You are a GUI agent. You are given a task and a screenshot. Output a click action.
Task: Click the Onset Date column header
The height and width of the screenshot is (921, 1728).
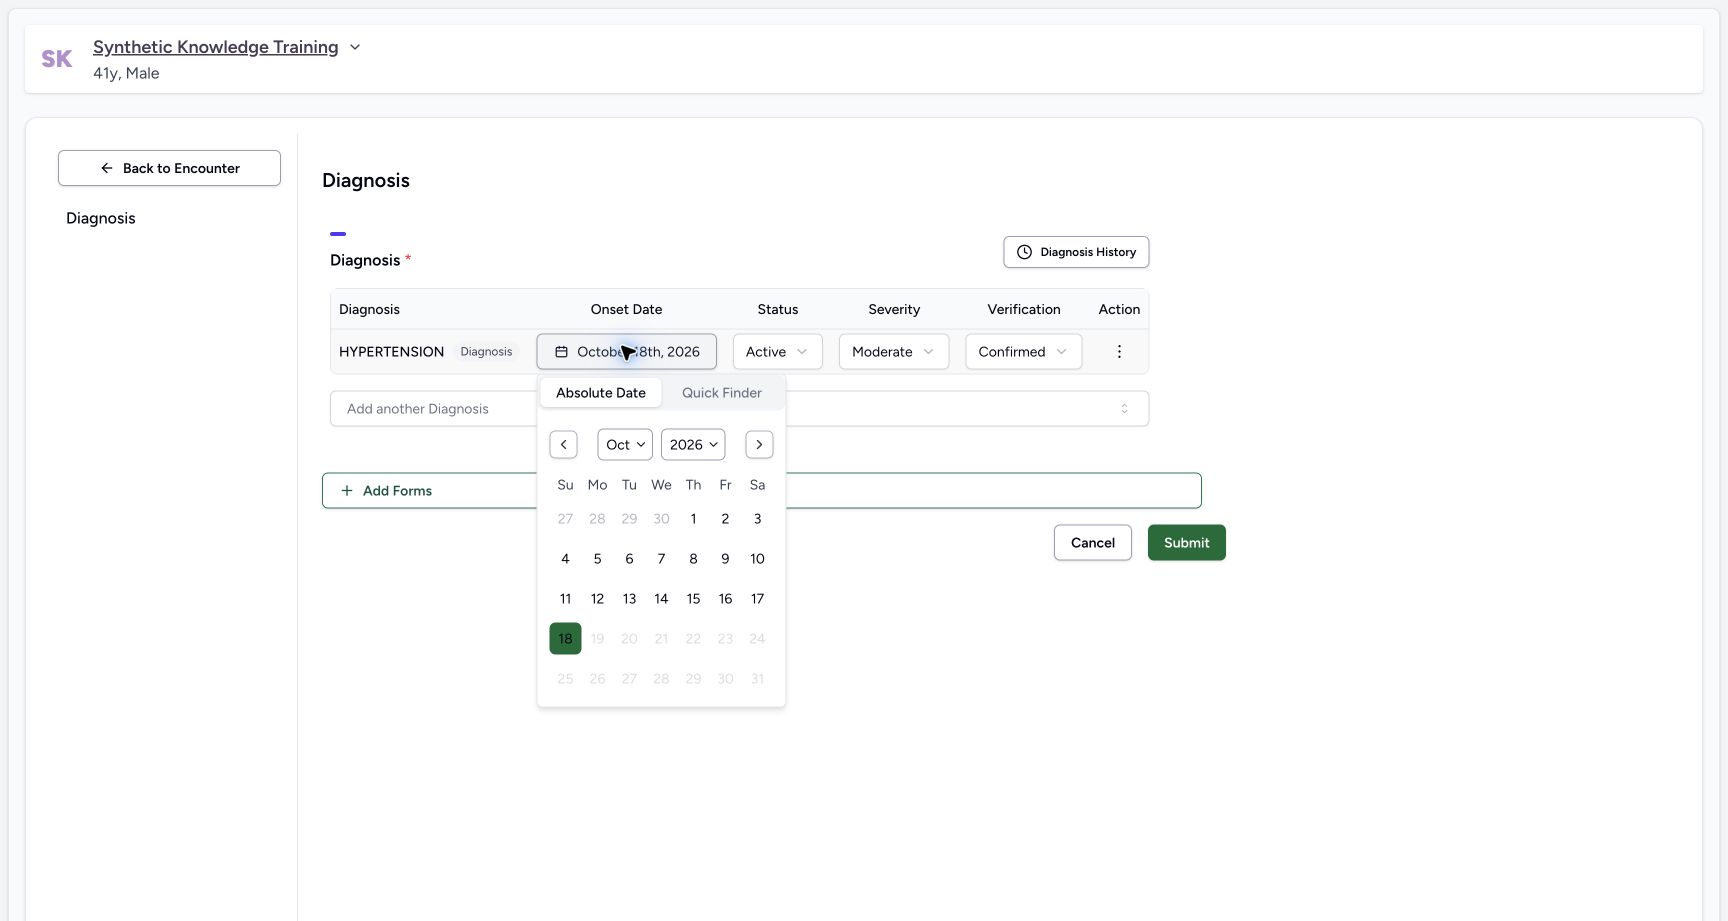(x=626, y=310)
